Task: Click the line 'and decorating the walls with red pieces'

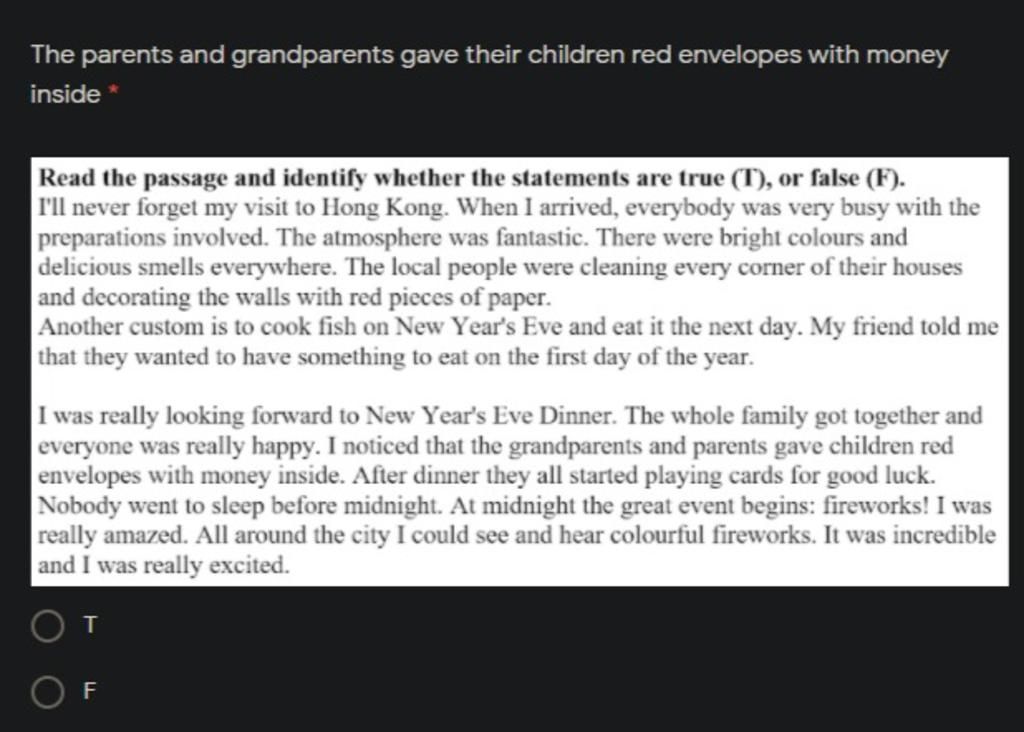Action: [x=295, y=297]
